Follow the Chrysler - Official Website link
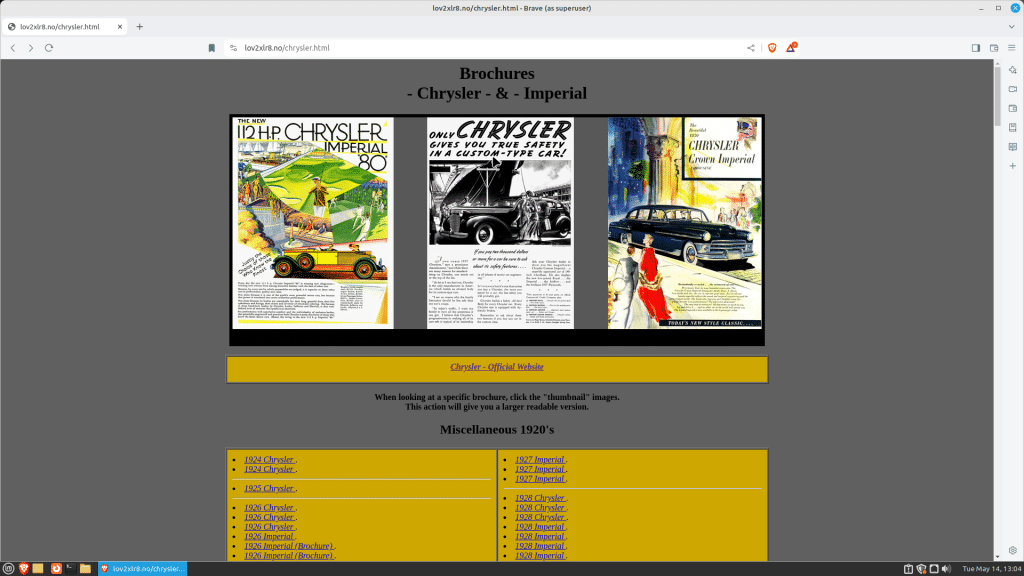This screenshot has width=1024, height=576. (496, 367)
